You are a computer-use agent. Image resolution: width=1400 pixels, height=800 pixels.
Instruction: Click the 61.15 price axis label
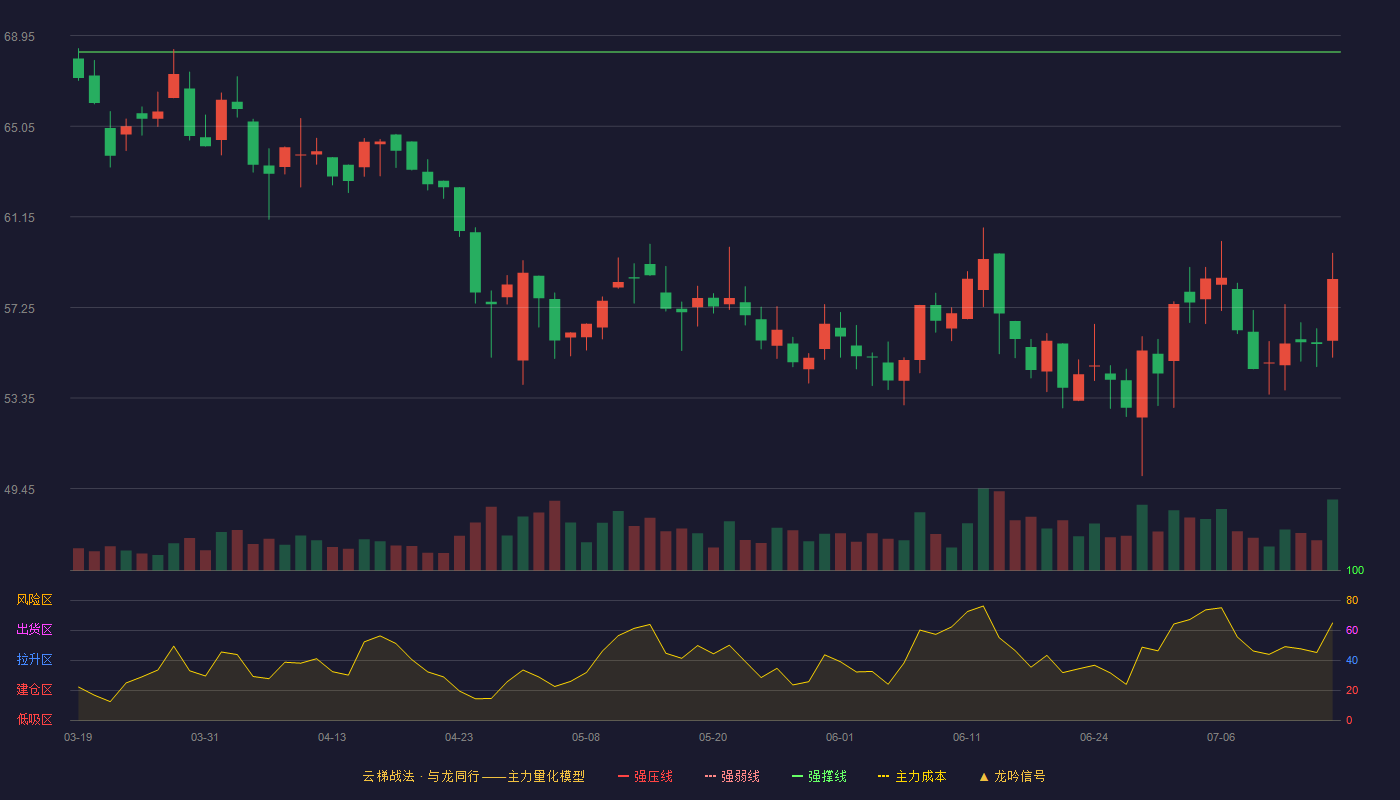coord(19,217)
